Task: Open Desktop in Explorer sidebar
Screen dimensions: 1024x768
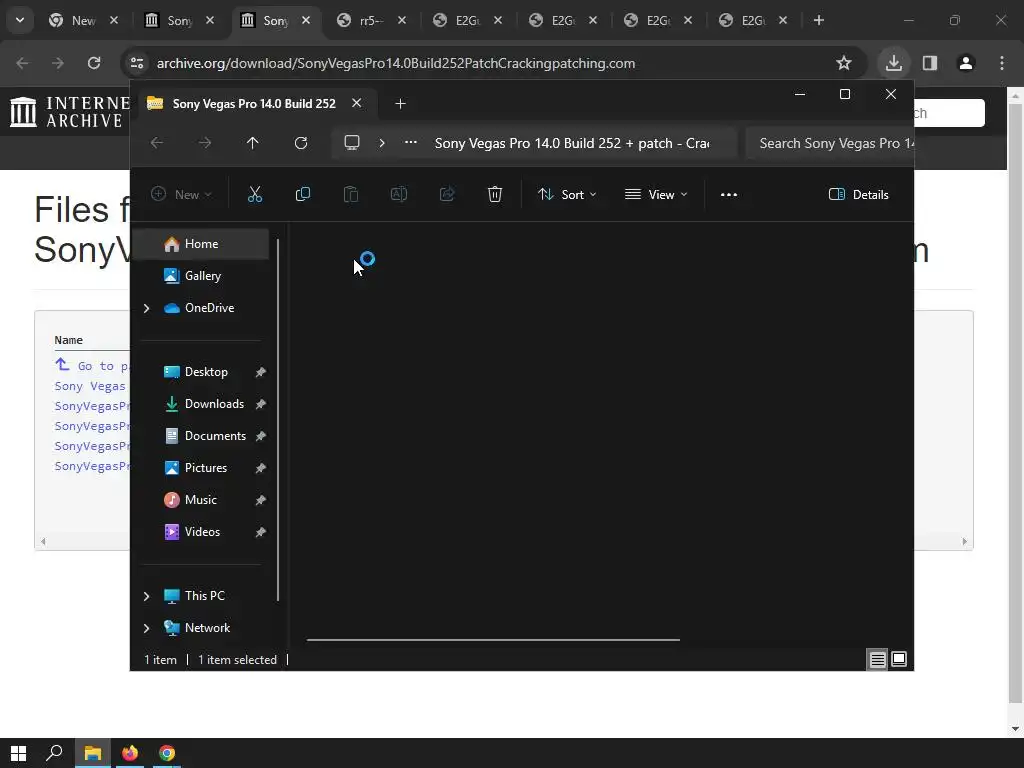Action: point(204,372)
